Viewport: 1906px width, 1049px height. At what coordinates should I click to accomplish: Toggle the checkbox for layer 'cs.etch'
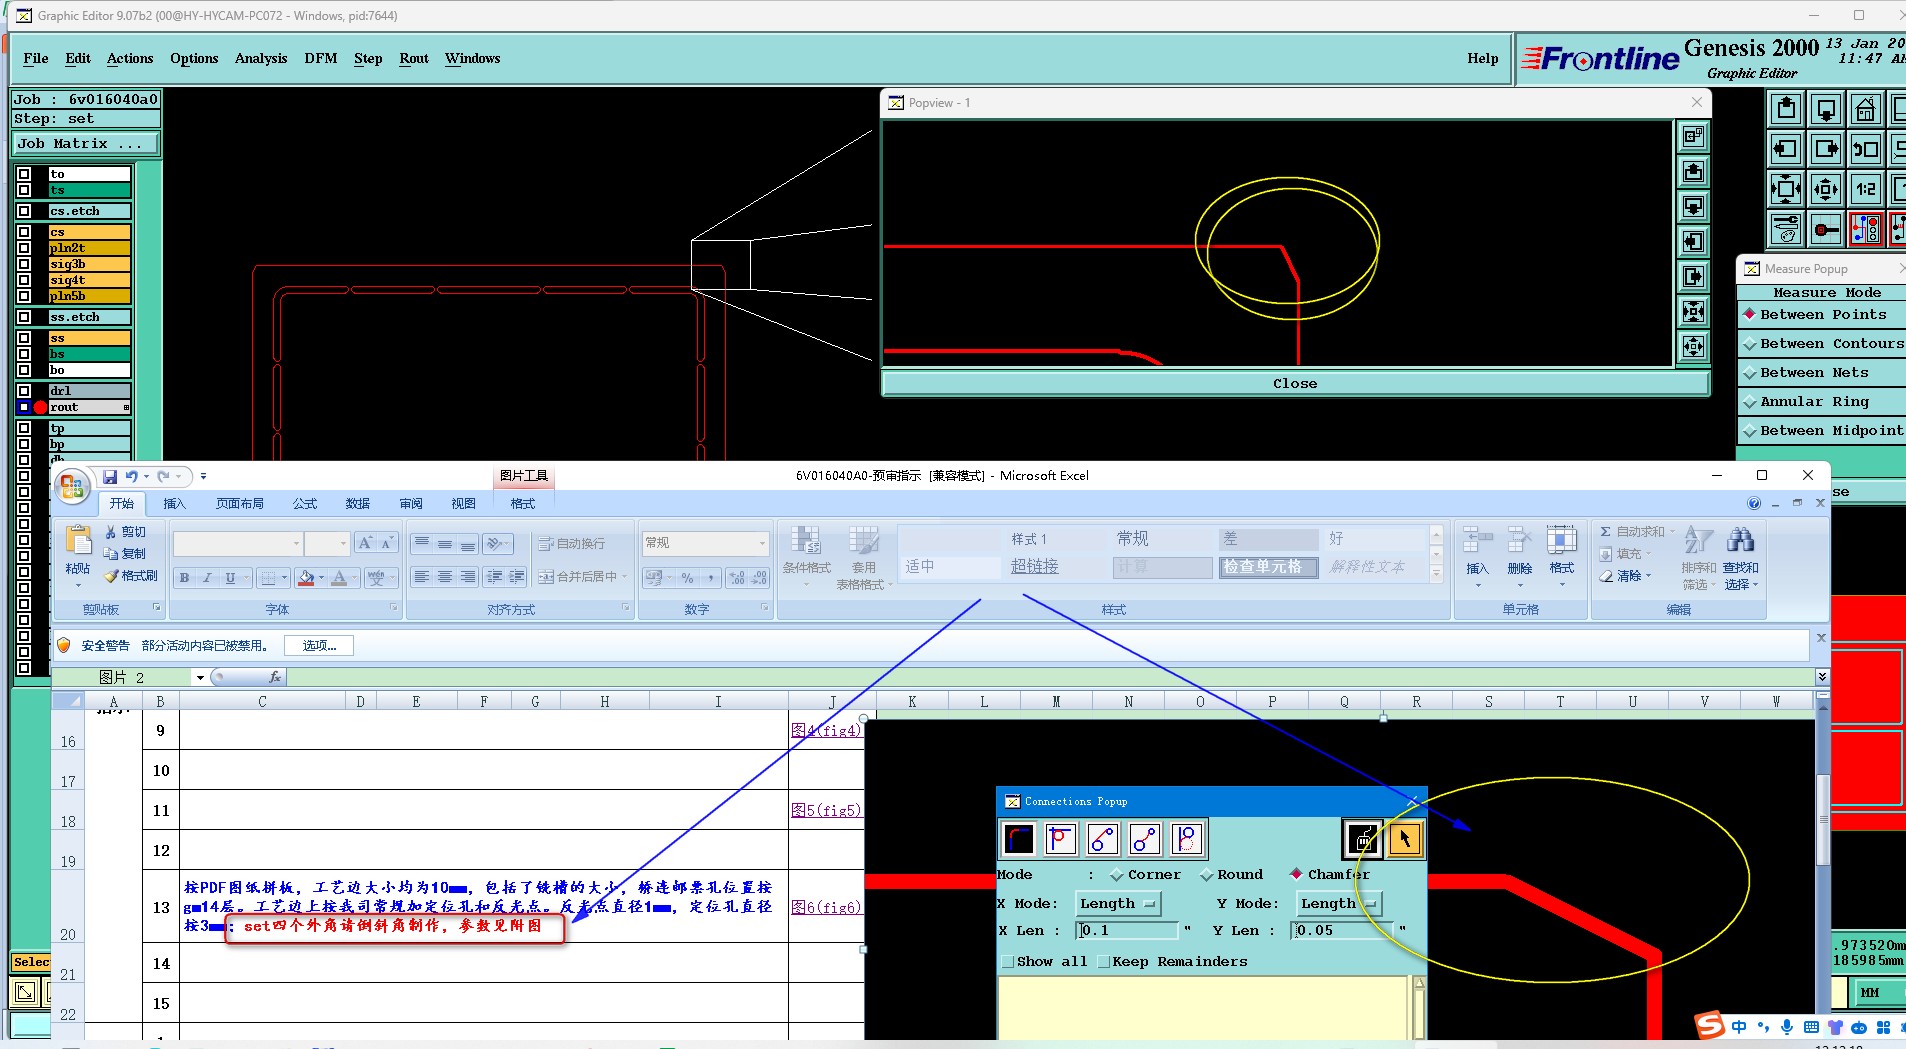click(x=24, y=211)
